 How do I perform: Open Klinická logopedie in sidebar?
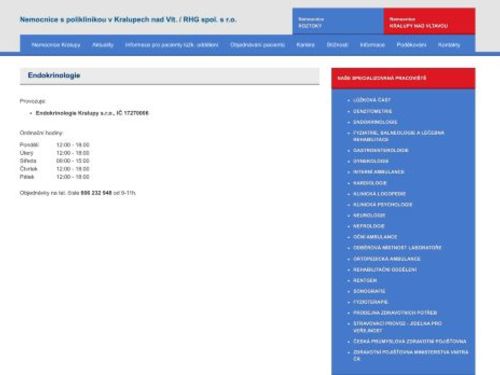coord(379,194)
